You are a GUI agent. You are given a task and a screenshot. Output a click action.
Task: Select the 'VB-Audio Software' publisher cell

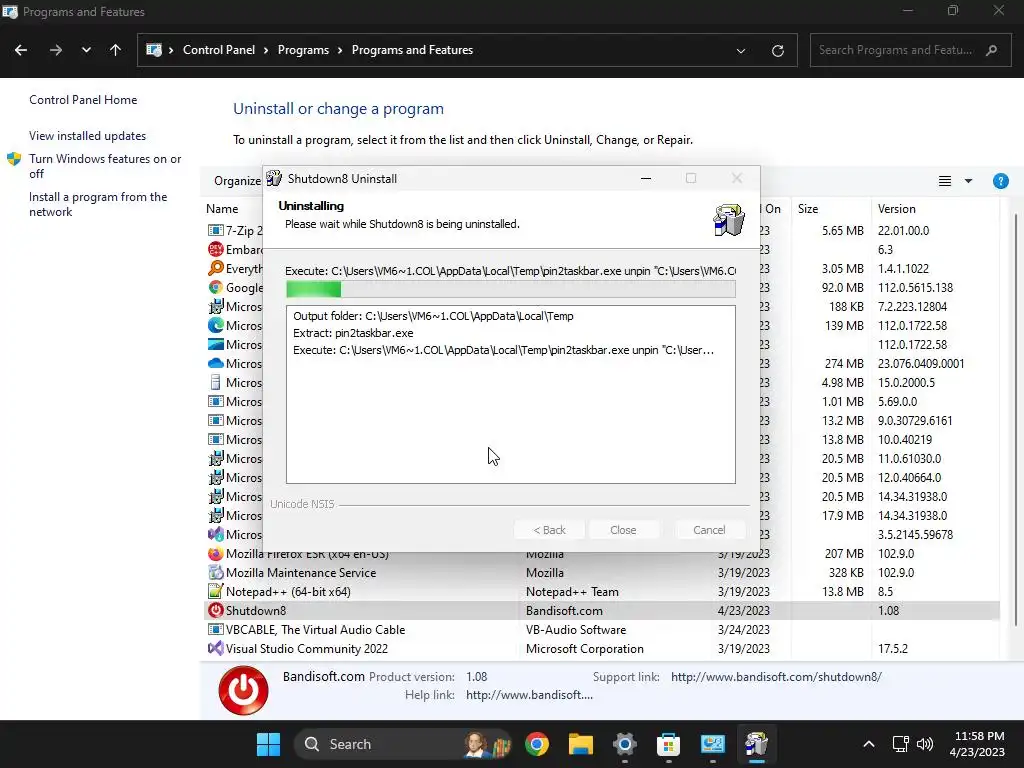click(x=576, y=630)
